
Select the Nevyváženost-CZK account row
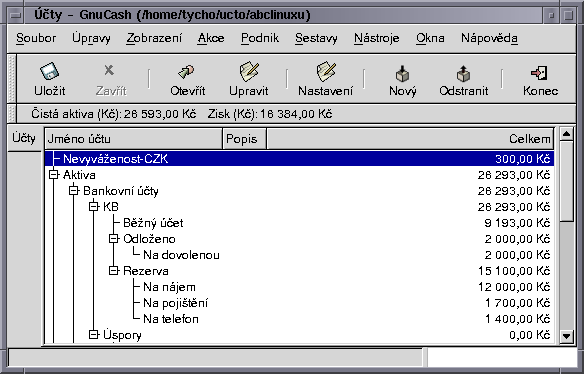click(x=299, y=159)
